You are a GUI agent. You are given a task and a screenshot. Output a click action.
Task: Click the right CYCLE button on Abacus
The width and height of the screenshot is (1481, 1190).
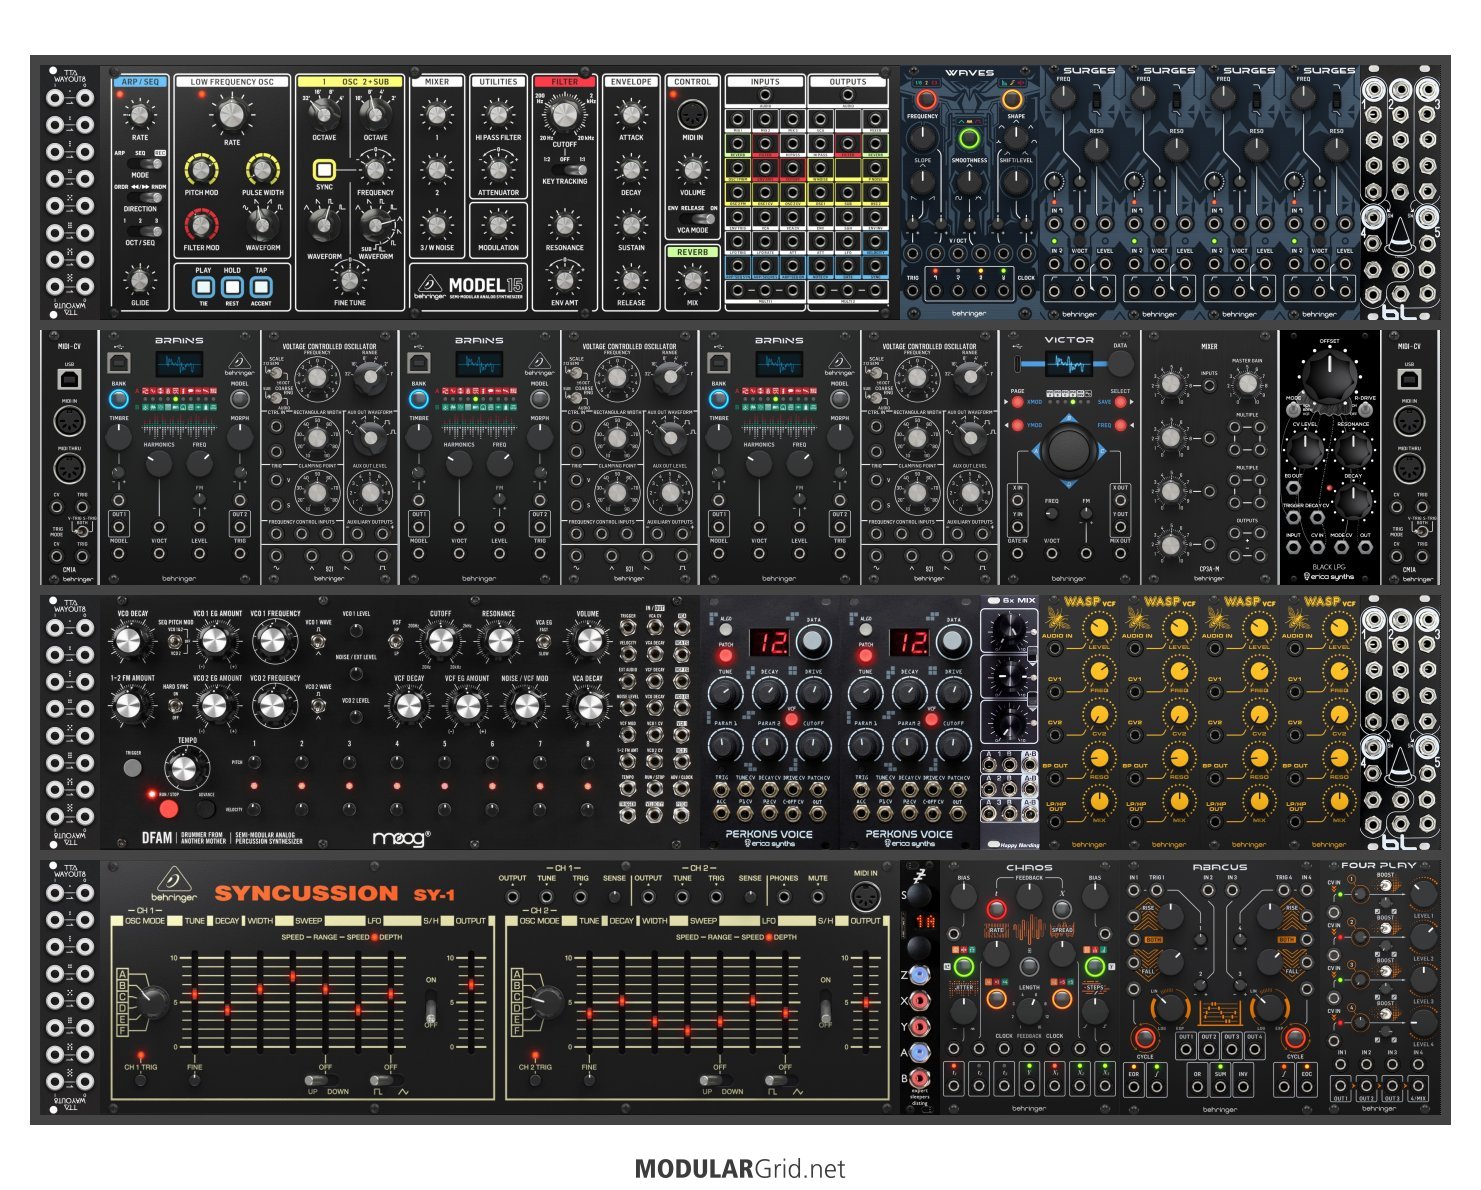[x=1295, y=1037]
